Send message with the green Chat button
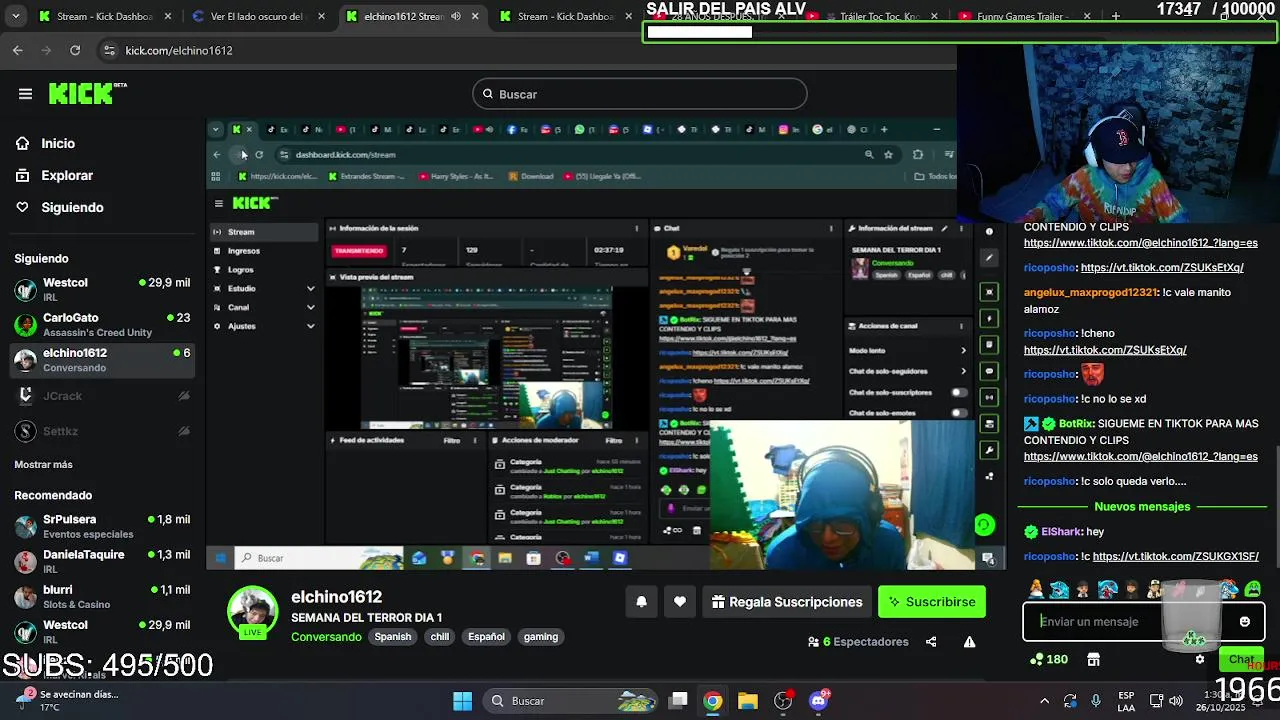The image size is (1280, 720). pyautogui.click(x=1241, y=660)
